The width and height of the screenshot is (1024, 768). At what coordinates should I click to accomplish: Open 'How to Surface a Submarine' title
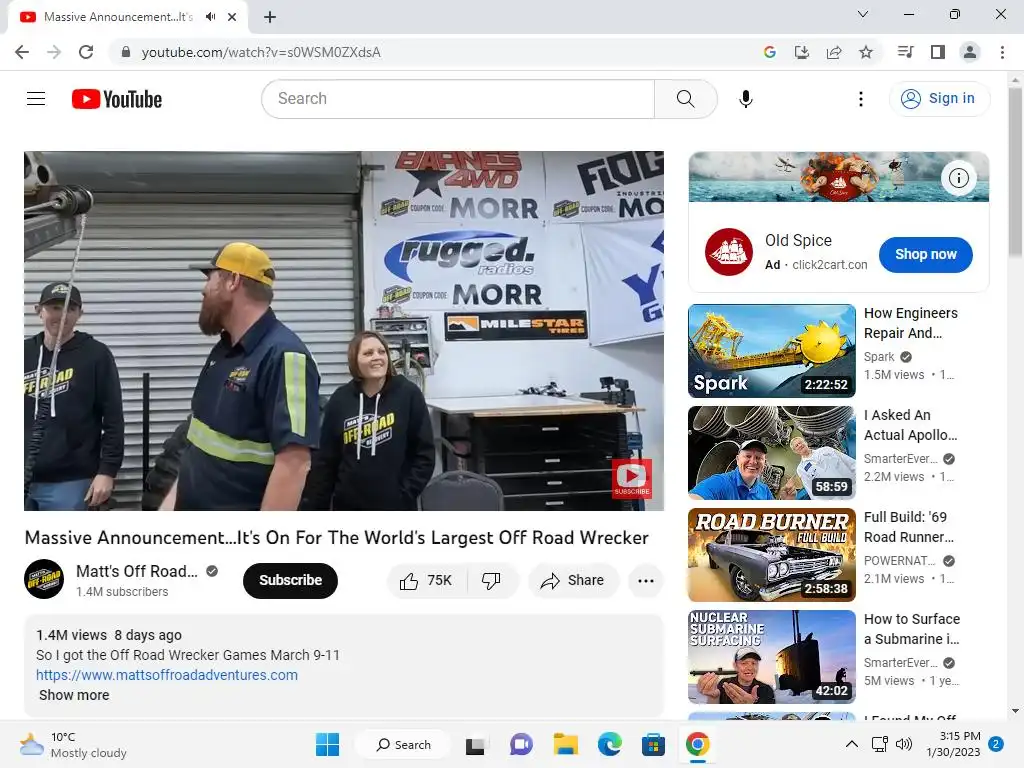(x=912, y=629)
